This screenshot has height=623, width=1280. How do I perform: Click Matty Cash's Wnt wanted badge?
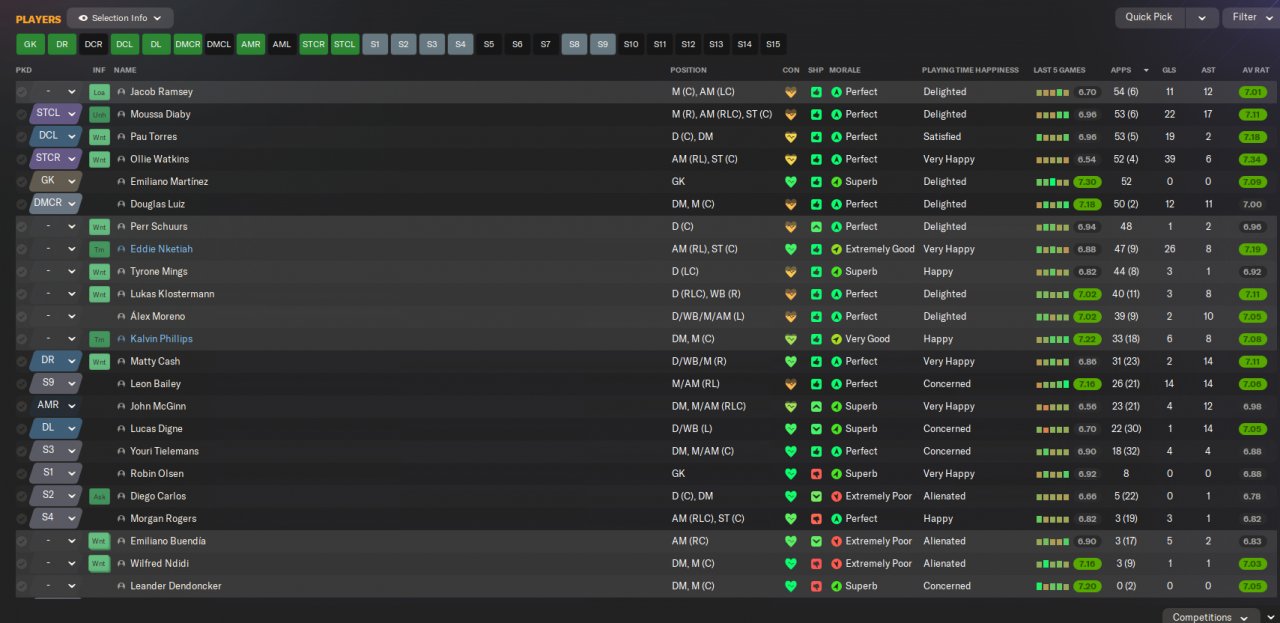coord(98,361)
